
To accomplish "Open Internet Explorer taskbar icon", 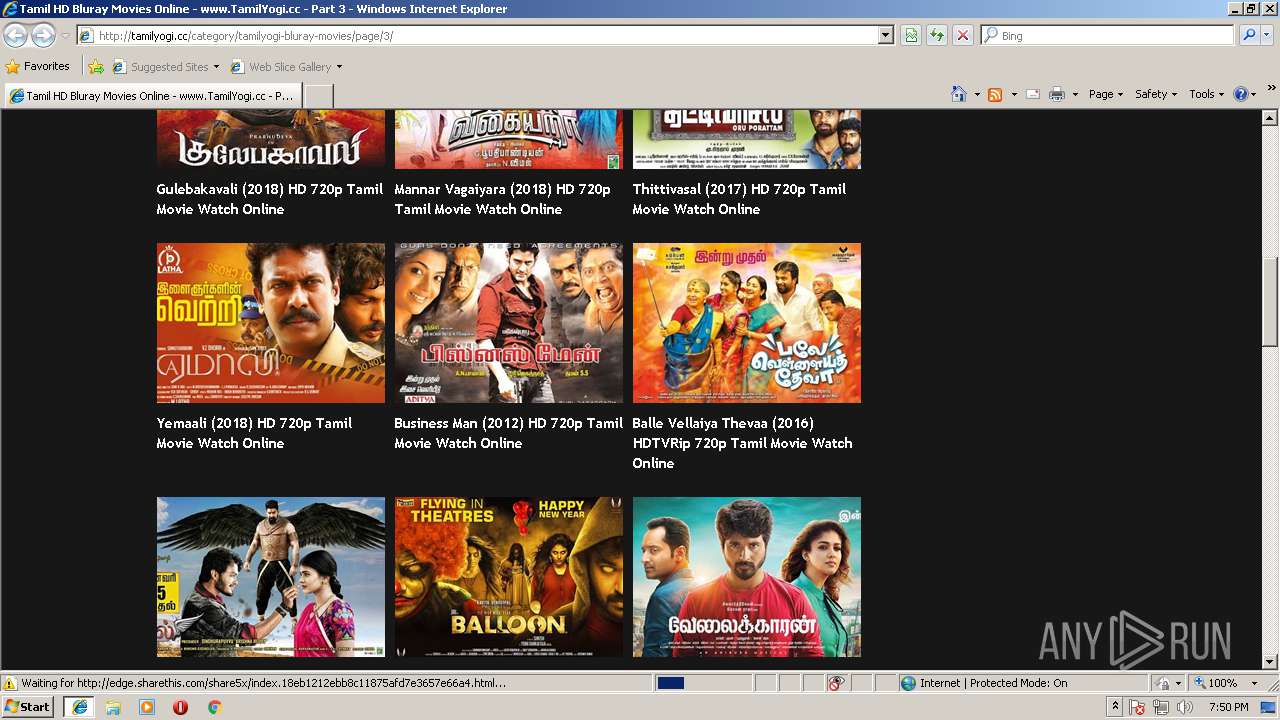I will (79, 707).
